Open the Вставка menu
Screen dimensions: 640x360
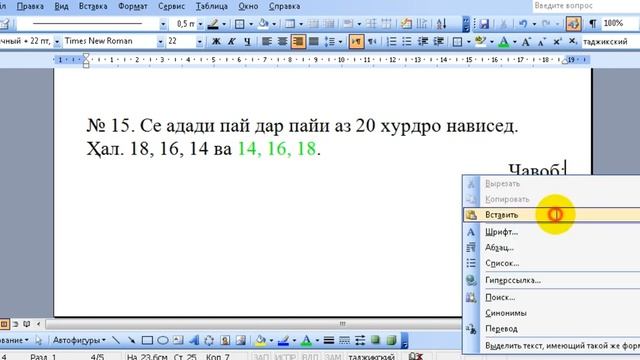pyautogui.click(x=93, y=6)
